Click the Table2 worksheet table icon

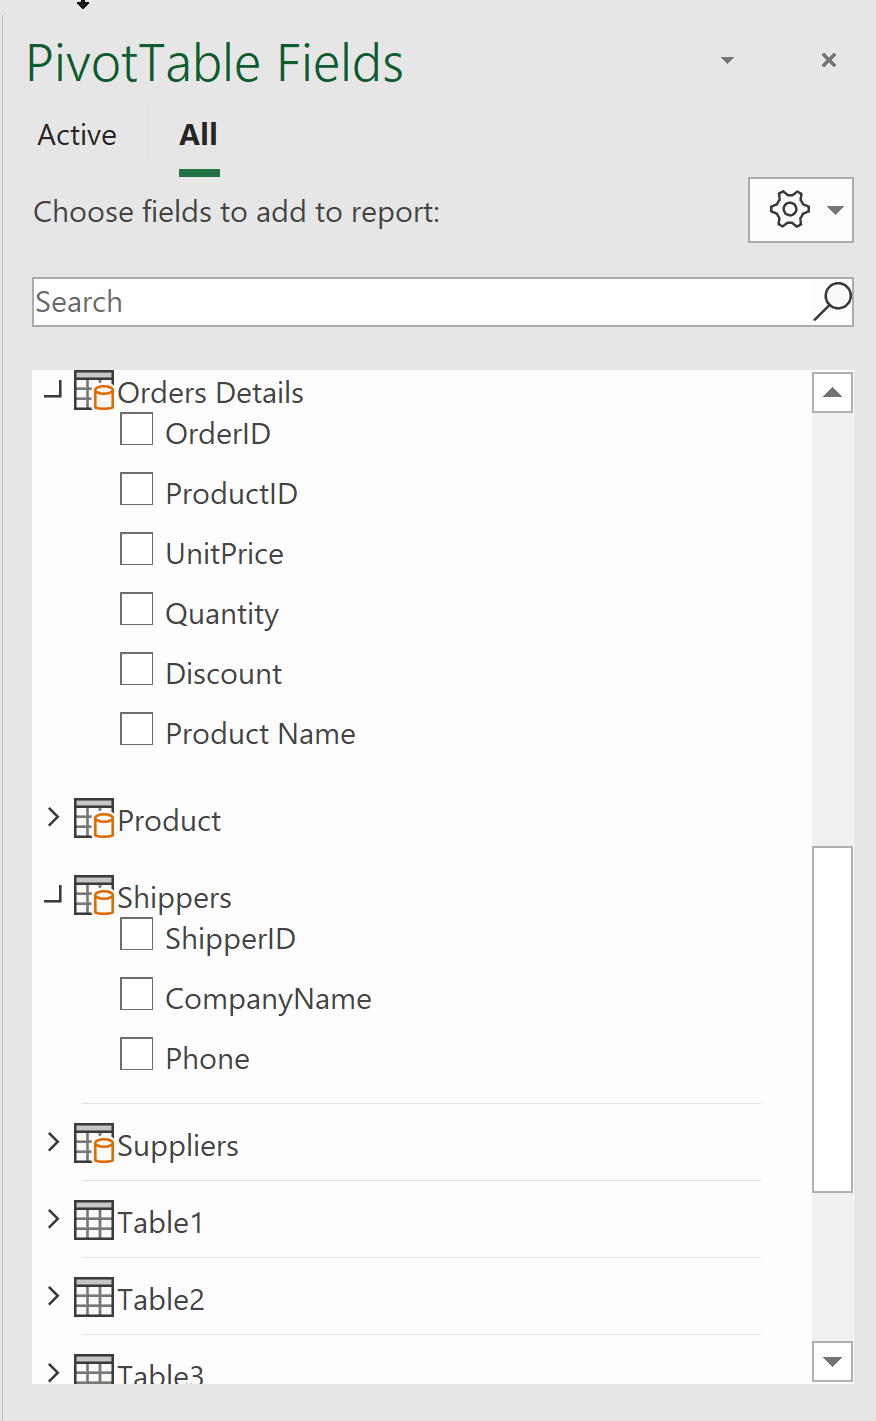pos(94,1298)
